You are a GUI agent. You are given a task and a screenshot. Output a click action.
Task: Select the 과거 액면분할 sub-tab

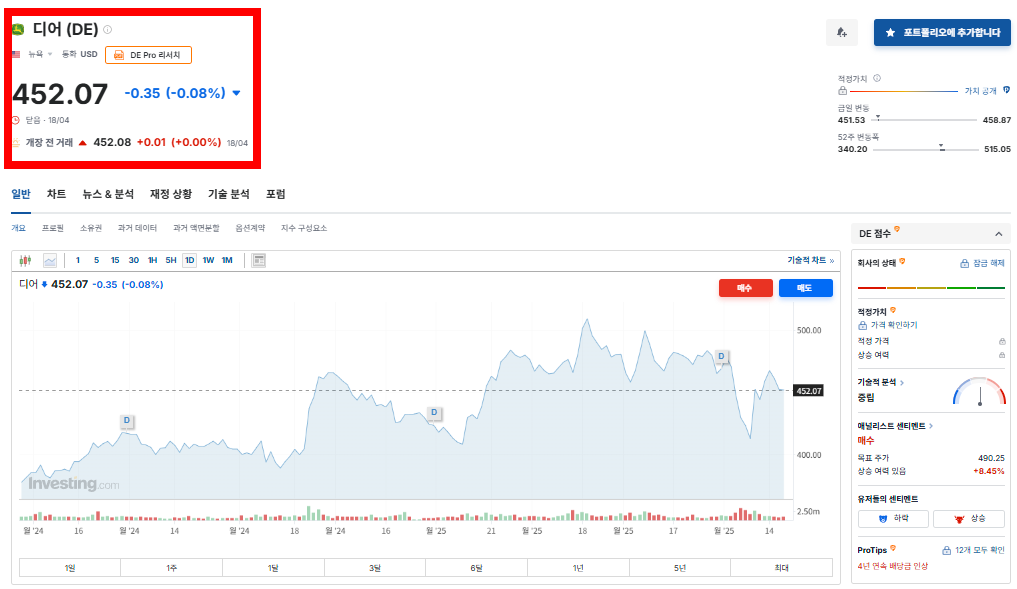(196, 228)
